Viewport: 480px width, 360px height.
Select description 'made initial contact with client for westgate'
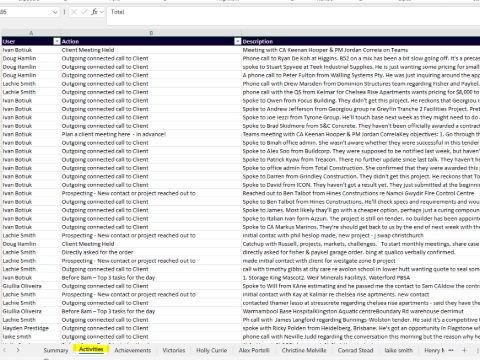[361, 261]
